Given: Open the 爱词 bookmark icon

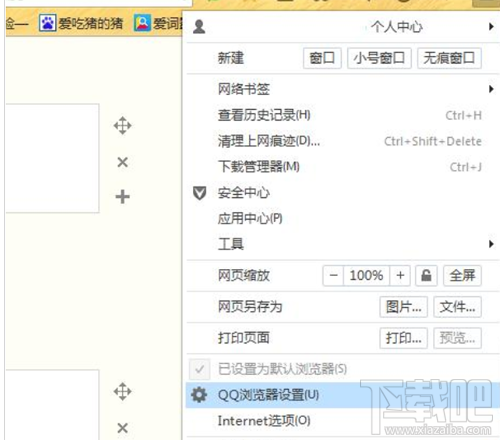Looking at the screenshot, I should (x=142, y=23).
